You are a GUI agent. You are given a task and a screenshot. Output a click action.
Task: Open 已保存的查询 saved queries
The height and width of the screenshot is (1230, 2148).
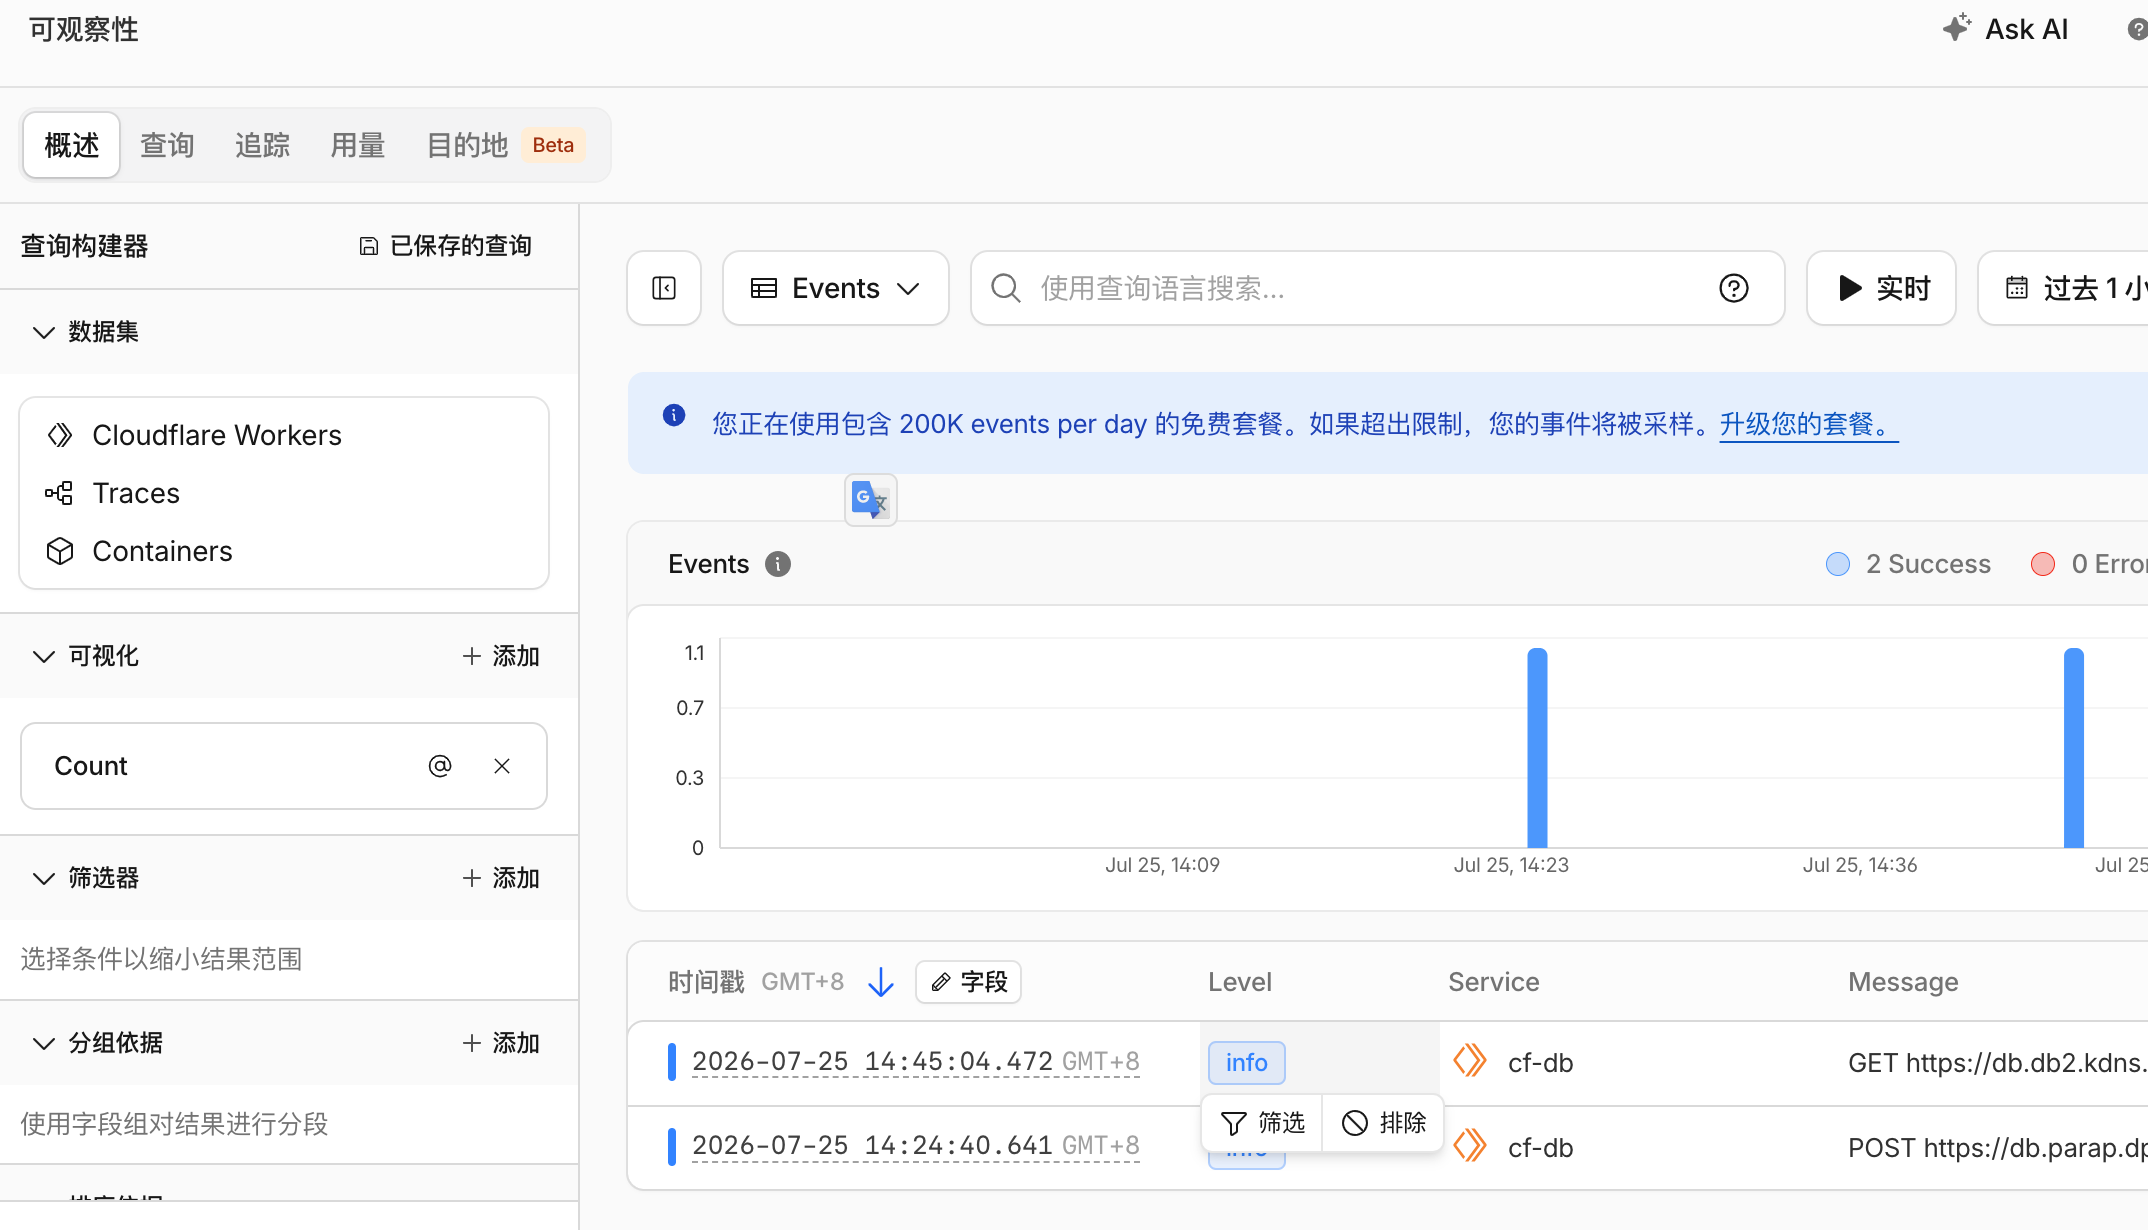click(x=445, y=246)
